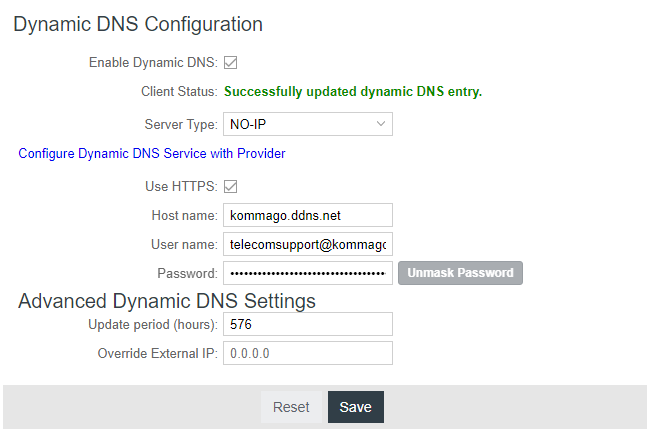Uncheck the Use HTTPS checkbox
Viewport: 651px width, 439px height.
pos(230,186)
